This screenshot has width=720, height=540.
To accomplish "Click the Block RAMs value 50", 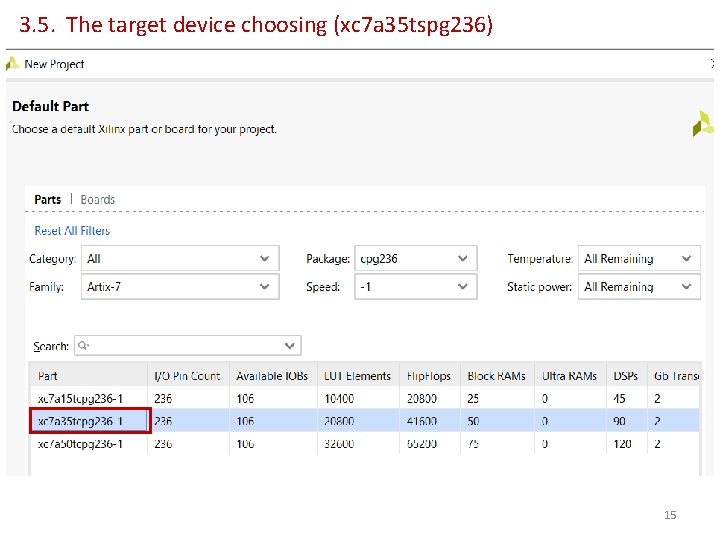I will [473, 422].
